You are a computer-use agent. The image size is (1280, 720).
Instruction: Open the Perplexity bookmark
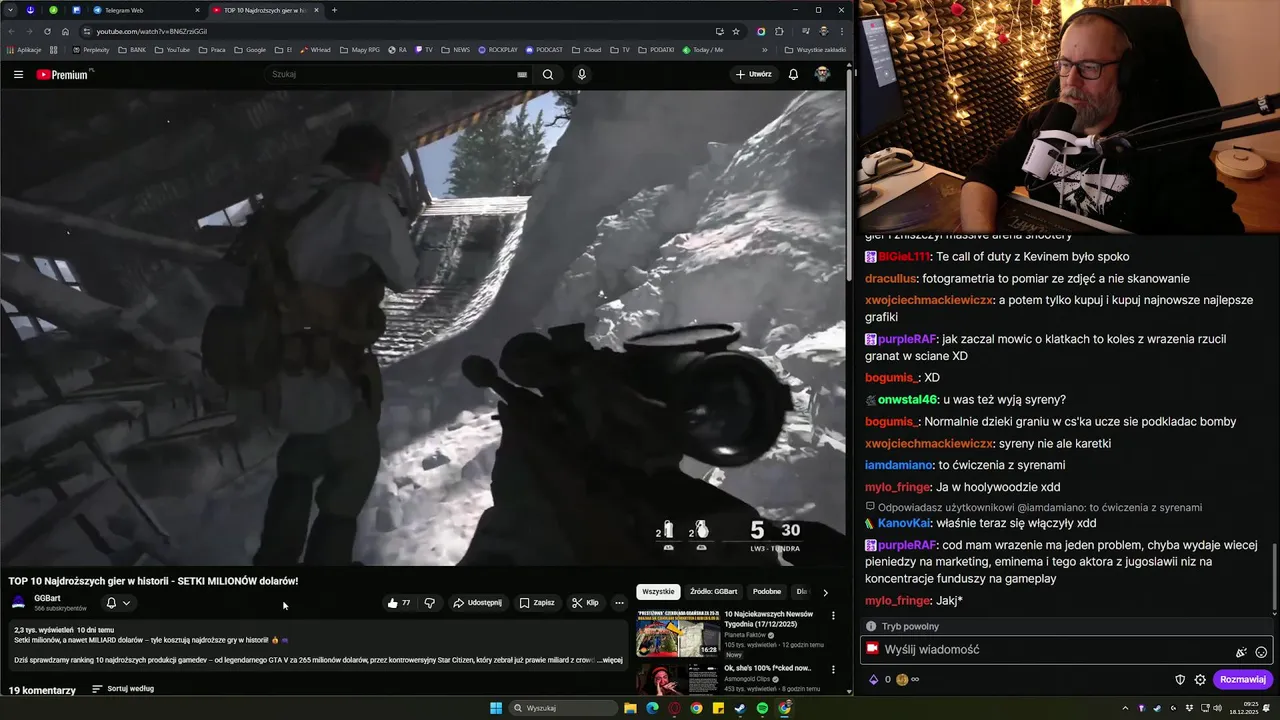point(91,49)
